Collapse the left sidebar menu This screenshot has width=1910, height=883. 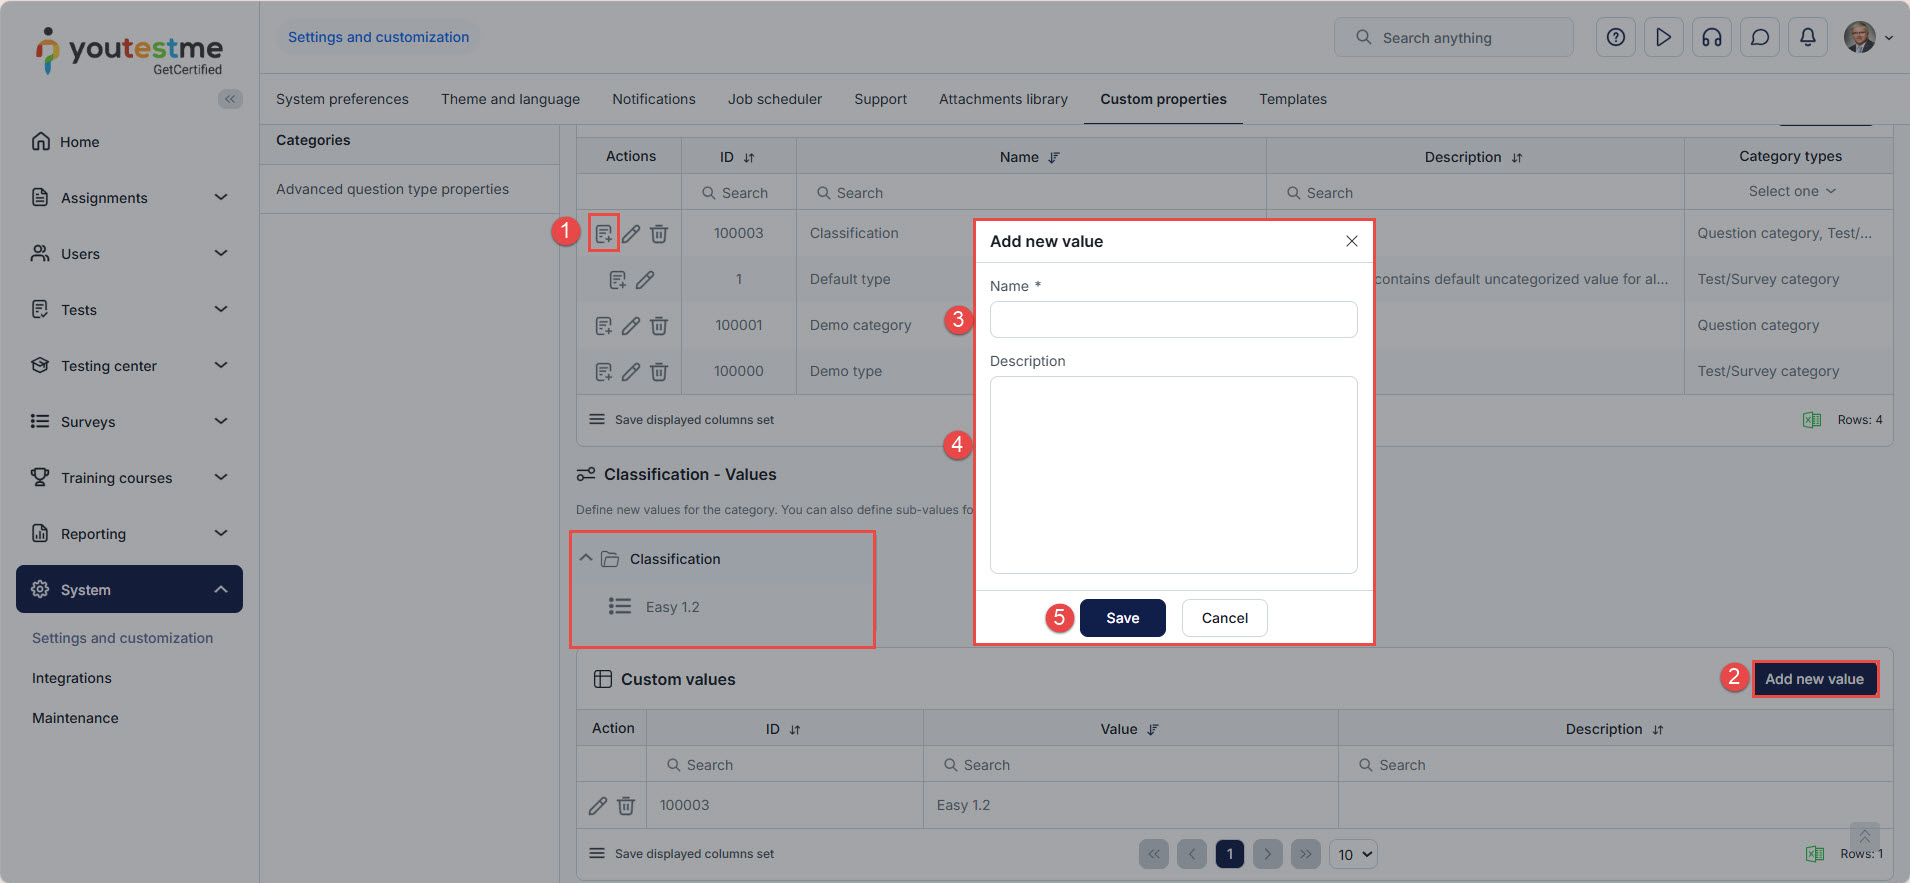[x=230, y=99]
